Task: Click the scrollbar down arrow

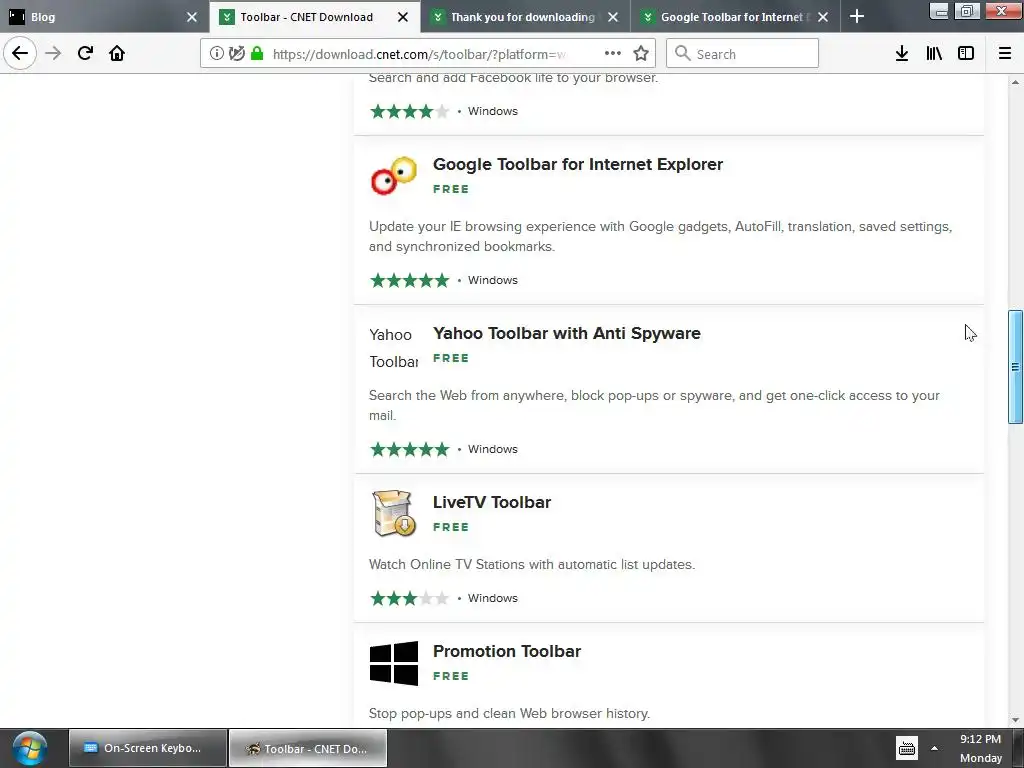Action: pos(1015,720)
